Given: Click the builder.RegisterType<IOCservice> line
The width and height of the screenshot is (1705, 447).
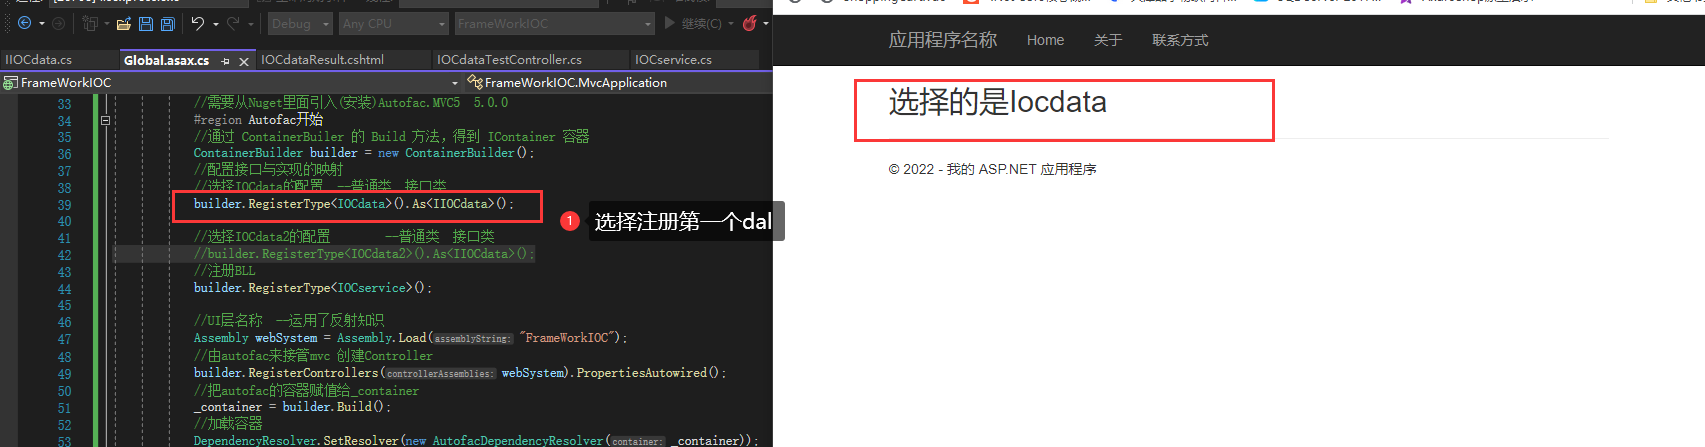Looking at the screenshot, I should tap(313, 288).
